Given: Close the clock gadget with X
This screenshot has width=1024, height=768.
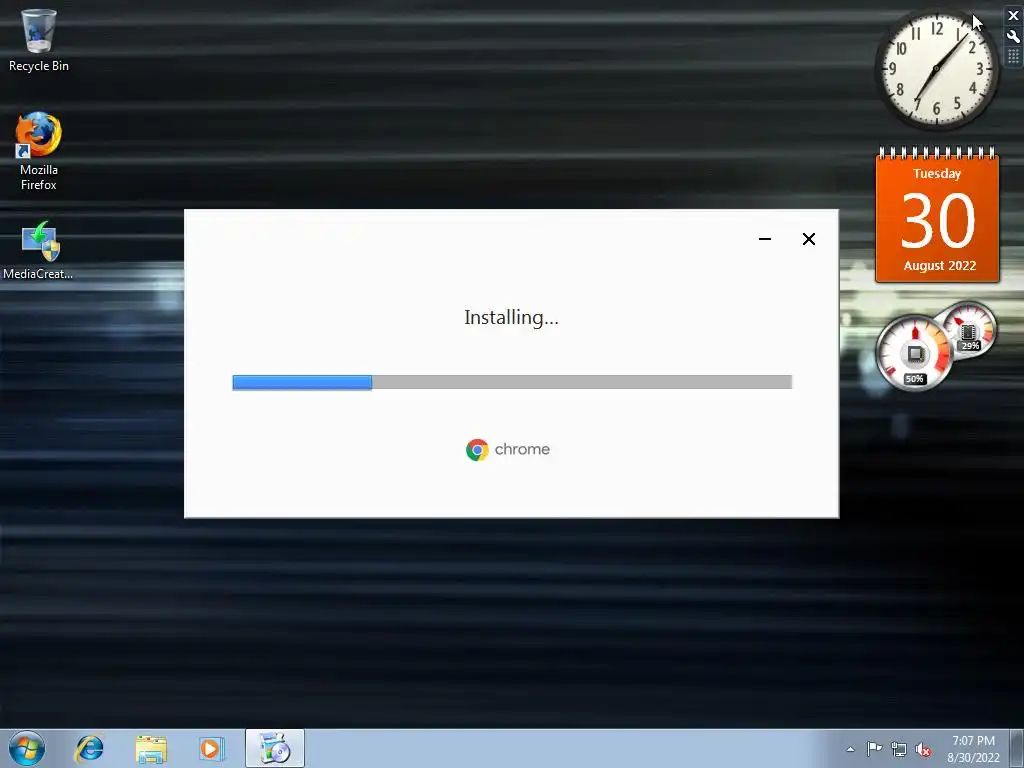Looking at the screenshot, I should [x=1014, y=16].
